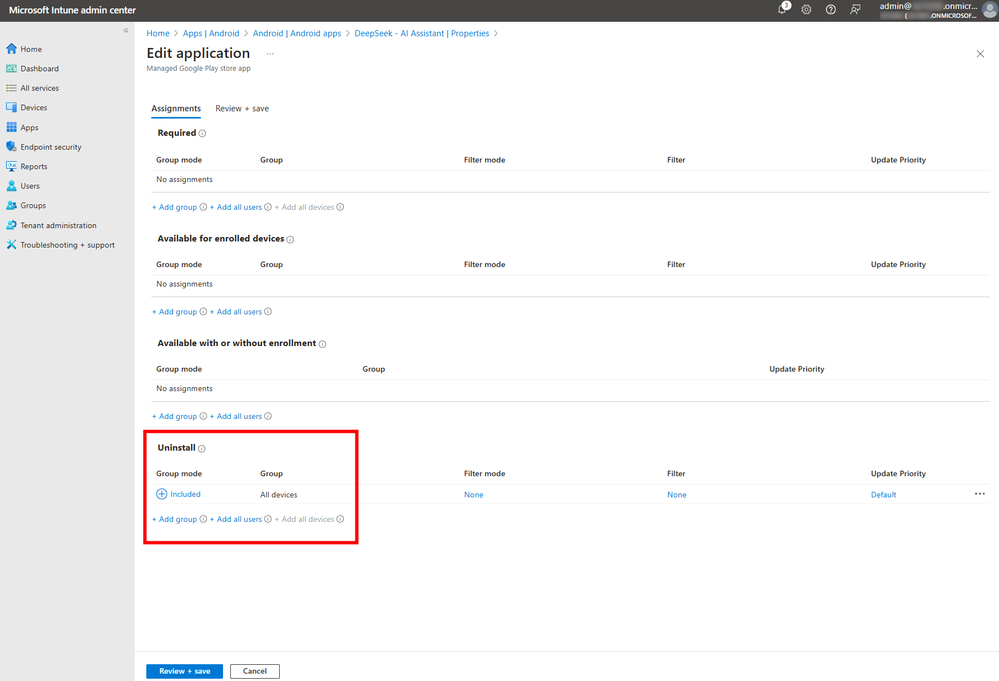
Task: Add all users under Available with or without enrollment
Action: point(236,416)
